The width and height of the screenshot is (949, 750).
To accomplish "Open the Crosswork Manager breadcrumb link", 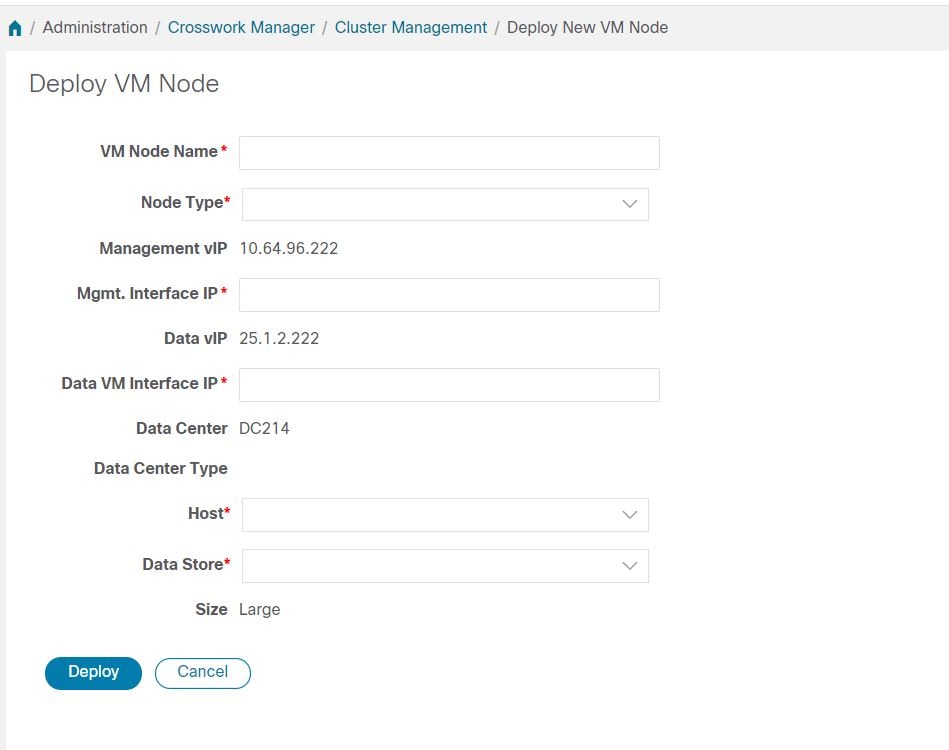I will [241, 27].
